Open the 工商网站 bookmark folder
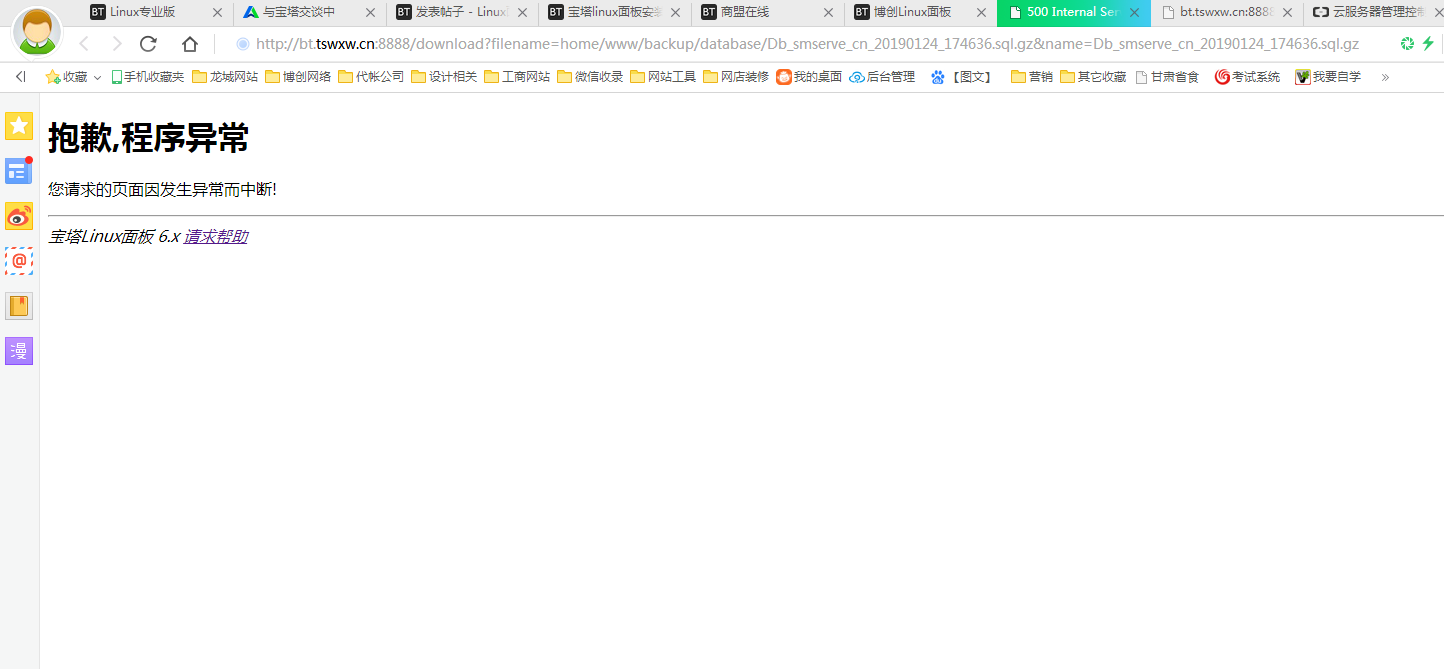 coord(517,77)
